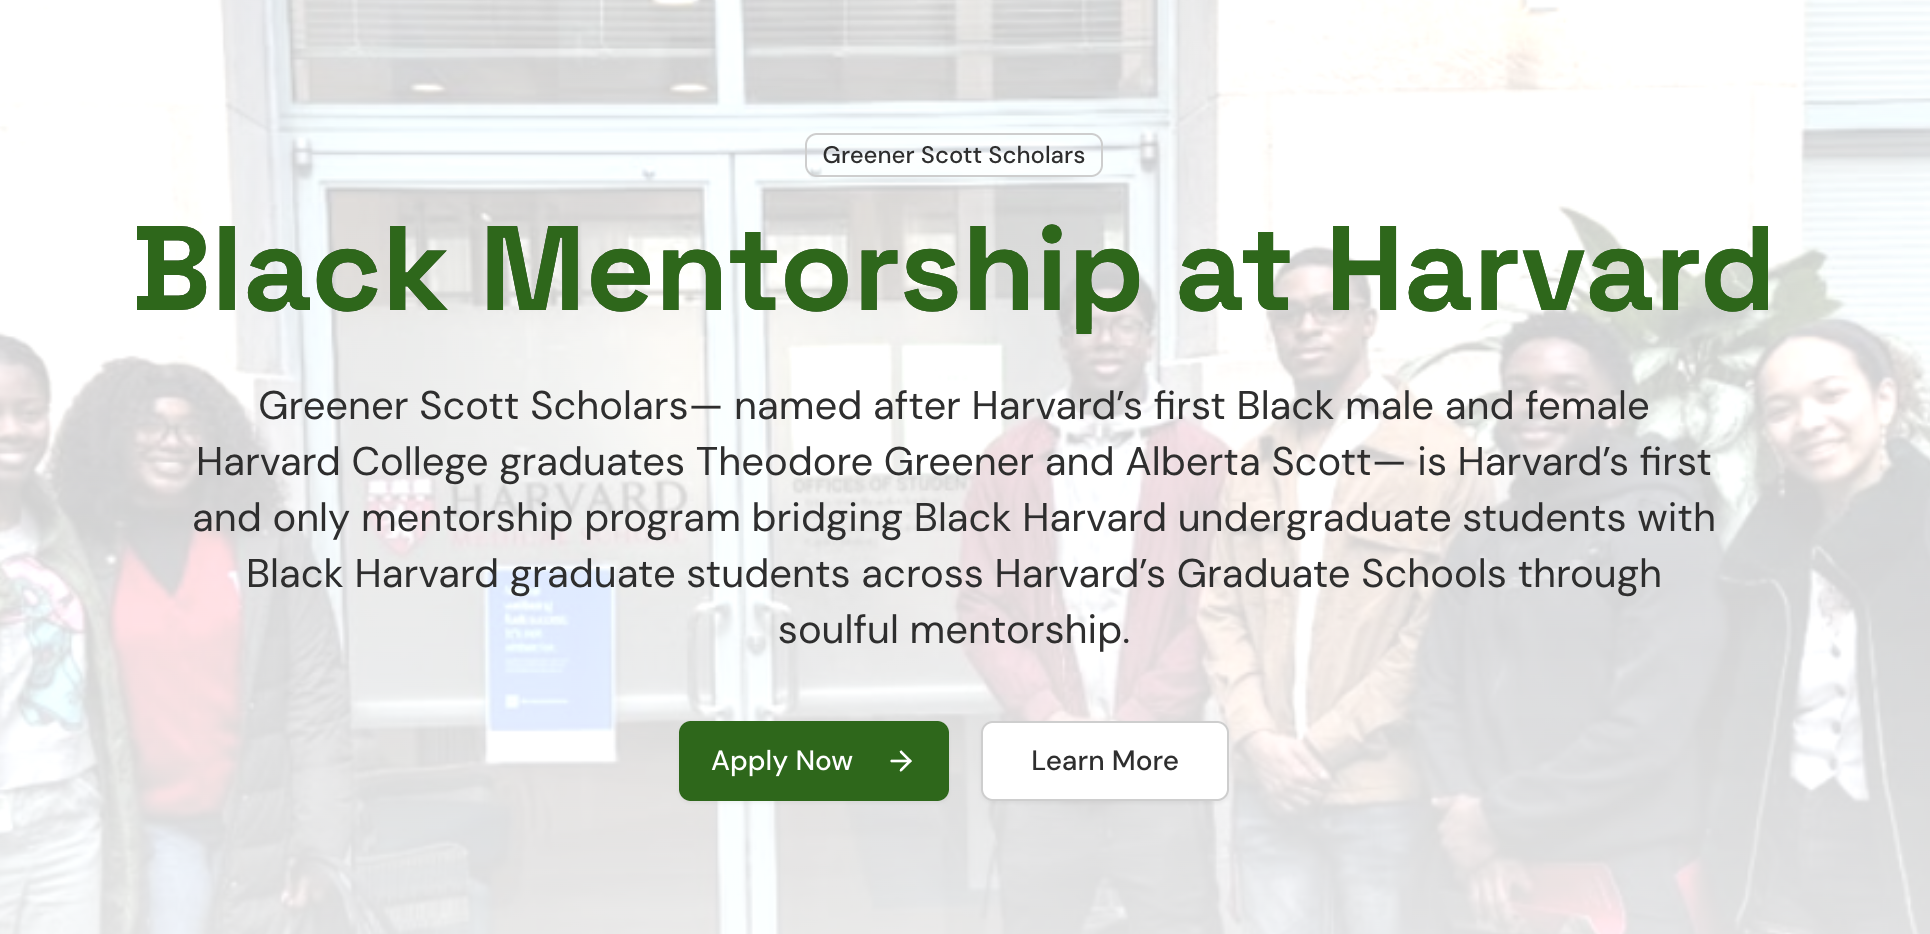1930x934 pixels.
Task: Click the Greener Scott Scholars text above the headline
Action: pos(953,155)
